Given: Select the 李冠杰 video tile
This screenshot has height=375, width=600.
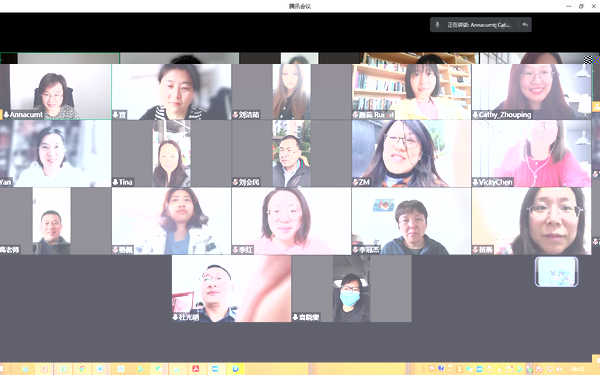Looking at the screenshot, I should click(411, 221).
